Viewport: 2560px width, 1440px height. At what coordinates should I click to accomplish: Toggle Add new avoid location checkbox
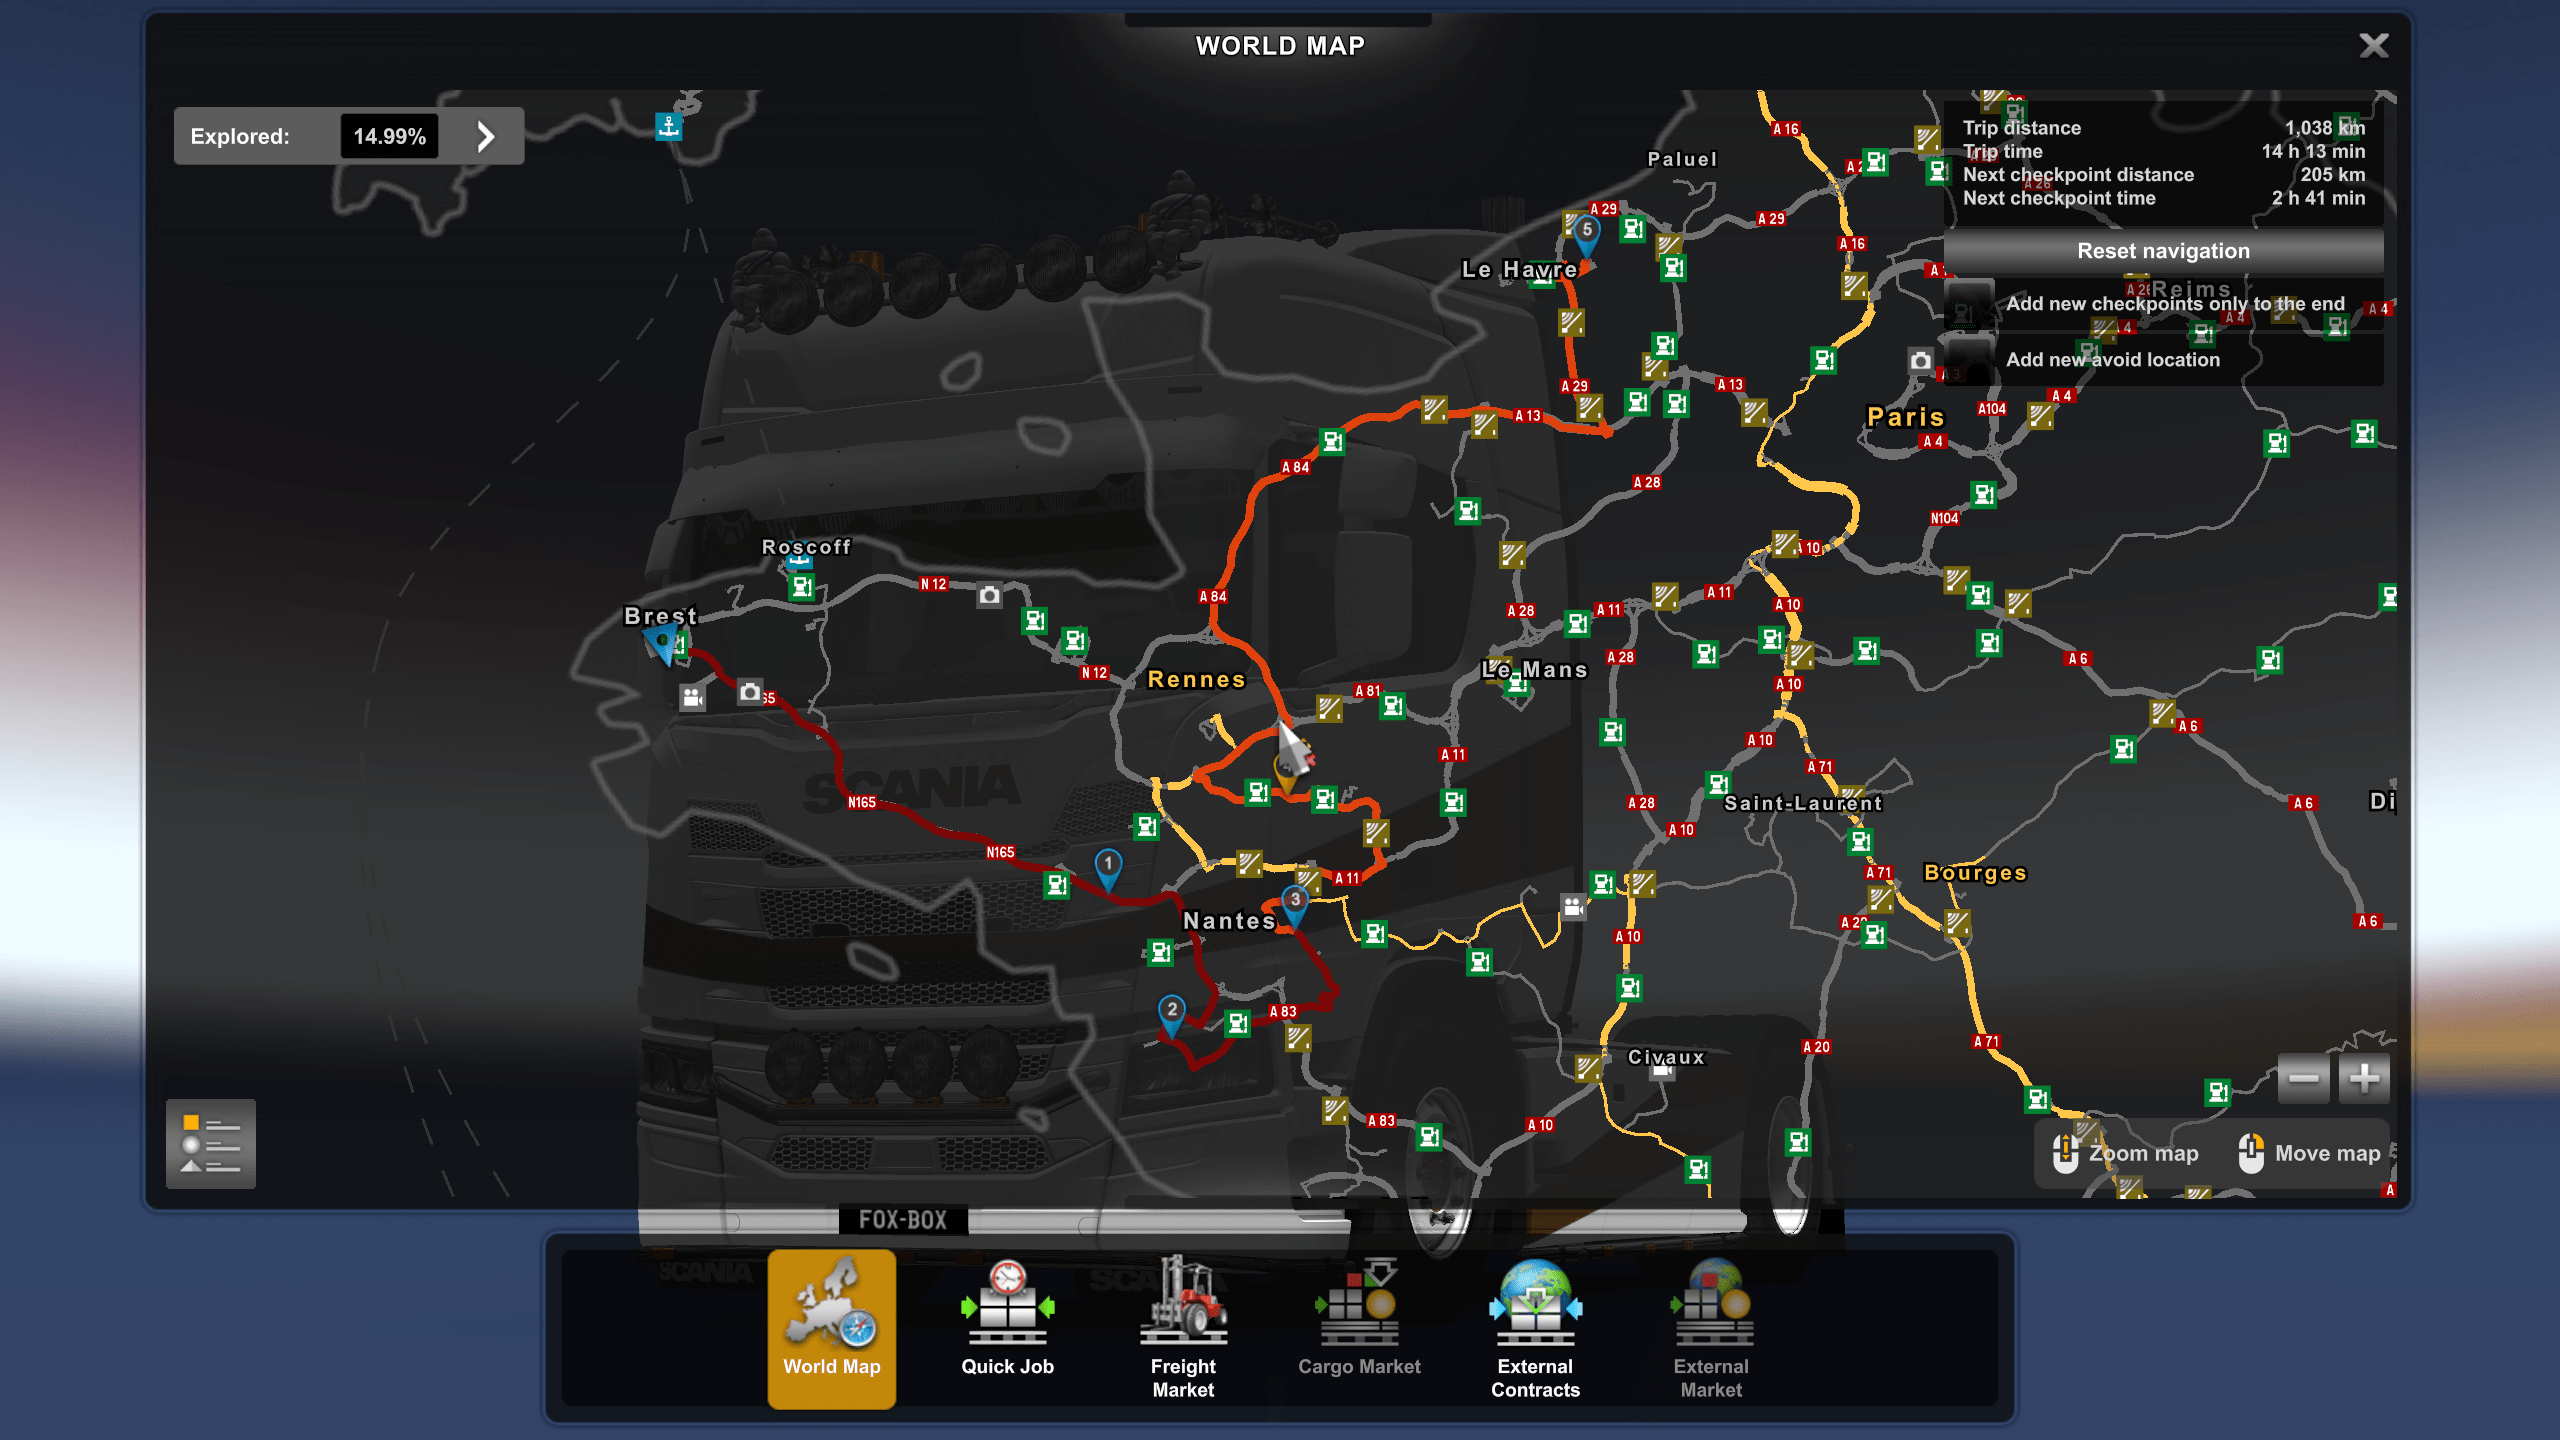coord(1970,359)
